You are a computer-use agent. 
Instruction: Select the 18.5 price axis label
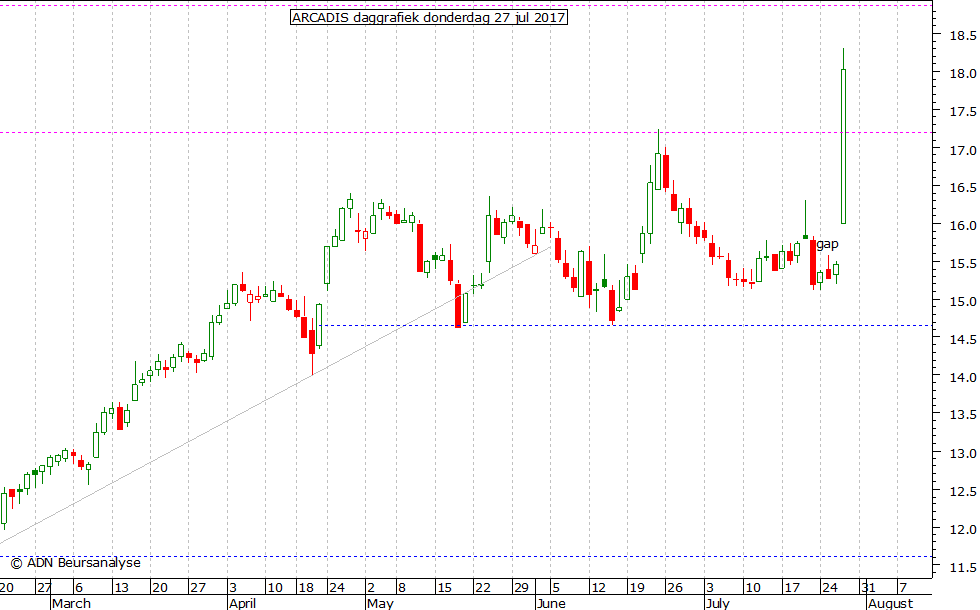pos(963,36)
